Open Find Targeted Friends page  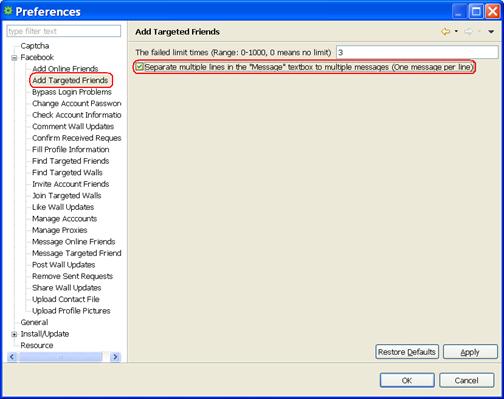[x=71, y=161]
